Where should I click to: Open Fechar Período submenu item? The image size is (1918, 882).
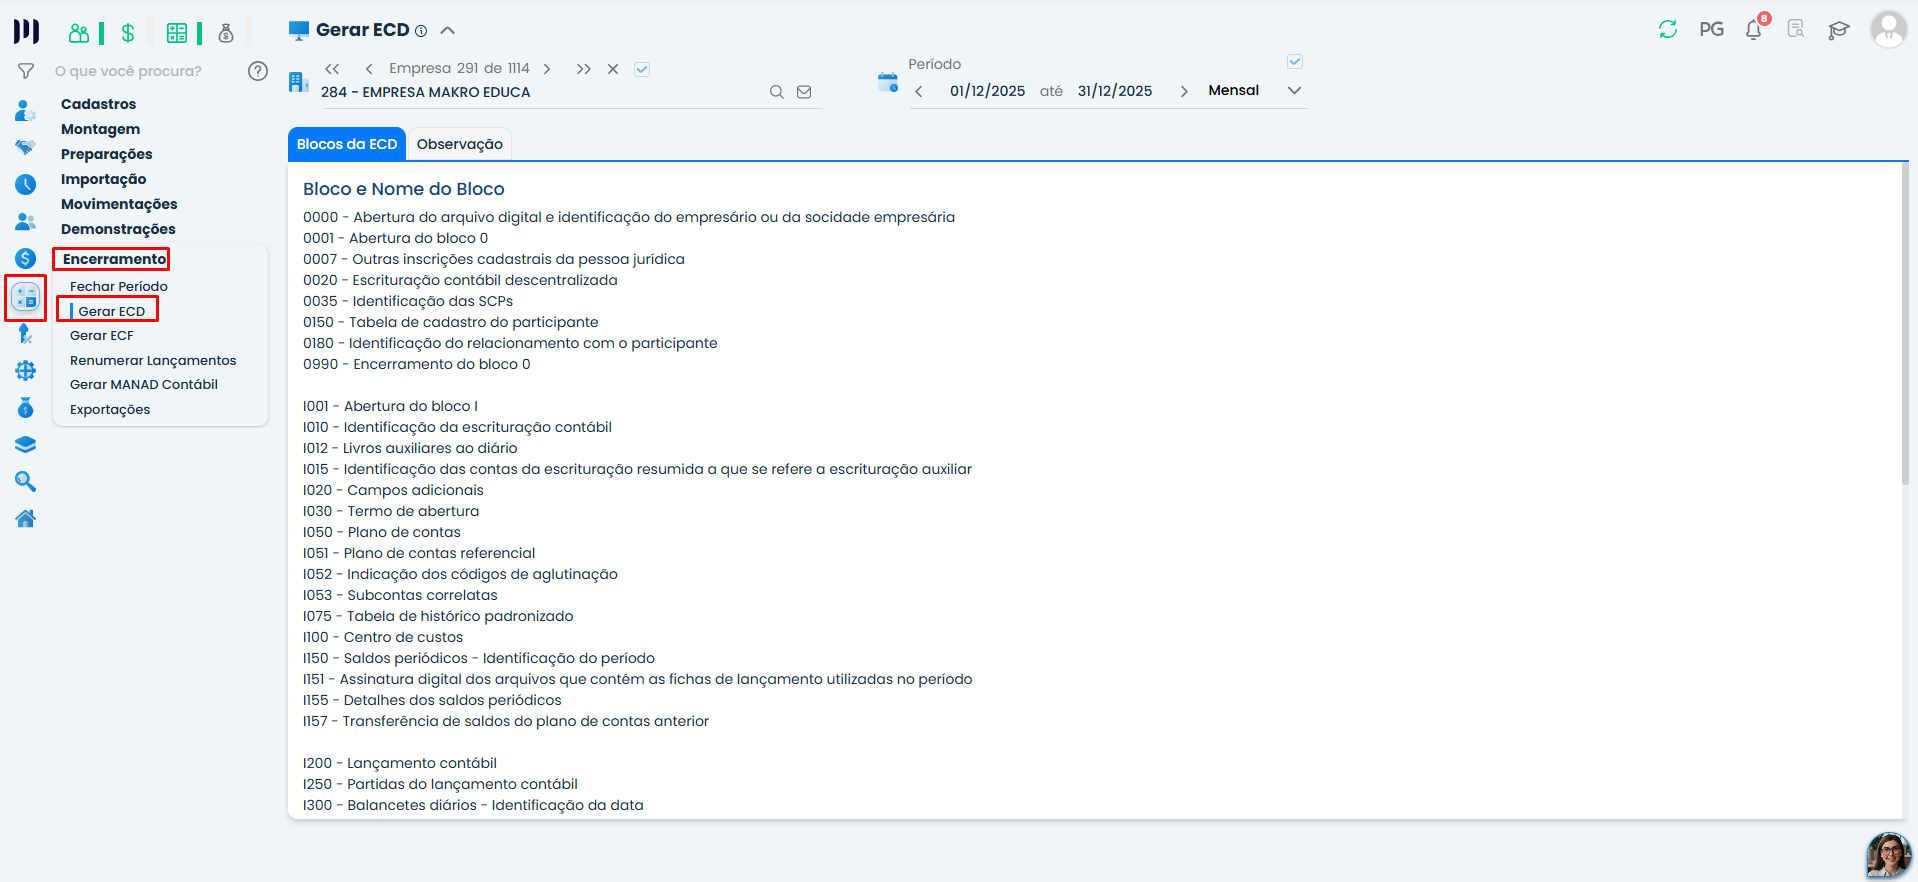pos(119,286)
